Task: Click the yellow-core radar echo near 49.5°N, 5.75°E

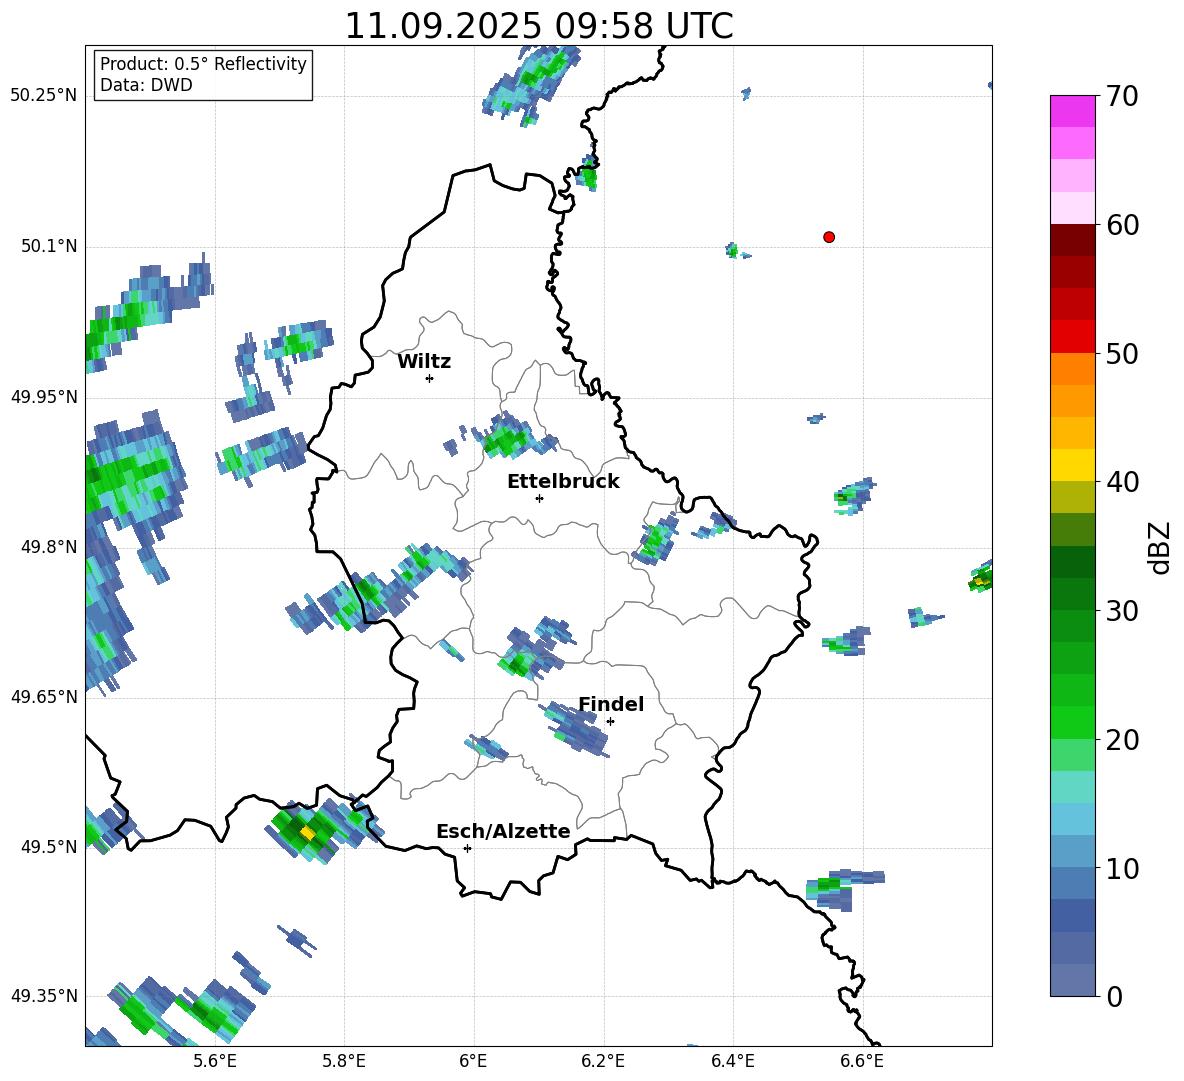Action: pos(307,833)
